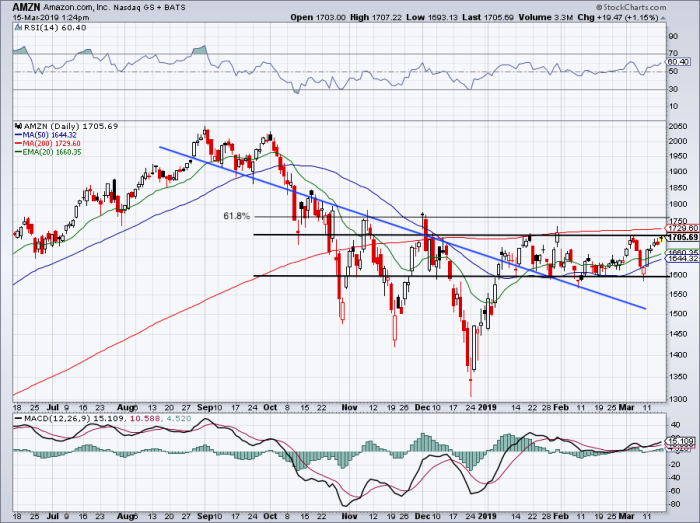
Task: Click the blue 1644.32 price tag on the right axis
Action: 683,258
